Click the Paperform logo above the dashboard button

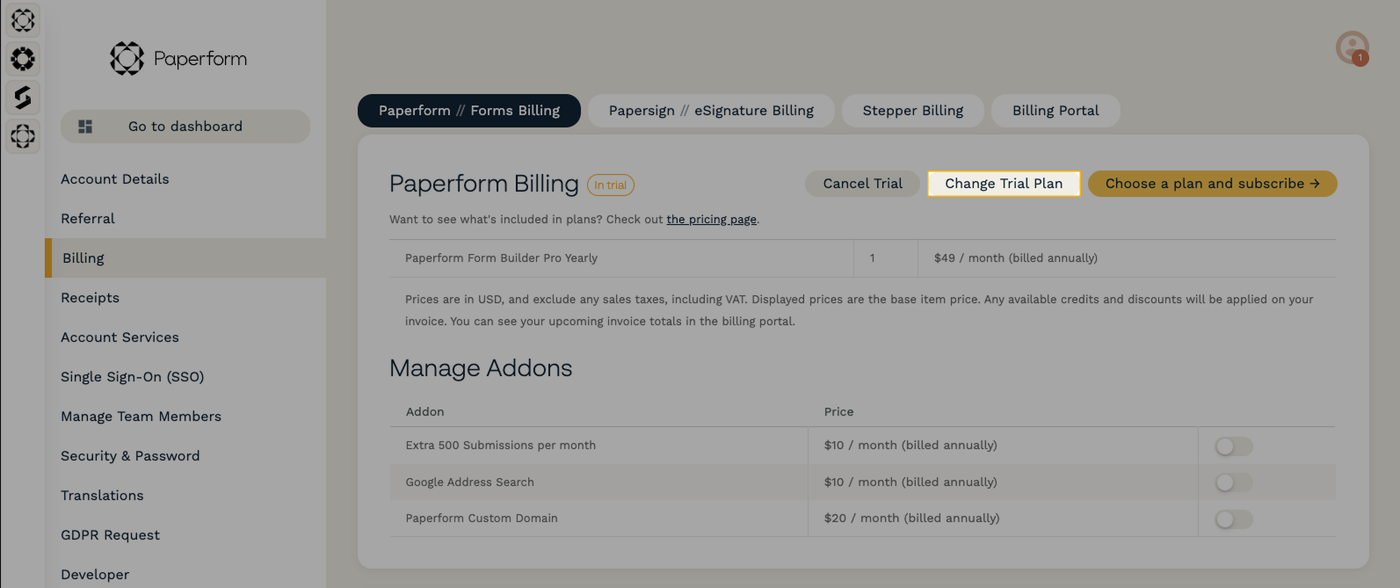(x=178, y=59)
